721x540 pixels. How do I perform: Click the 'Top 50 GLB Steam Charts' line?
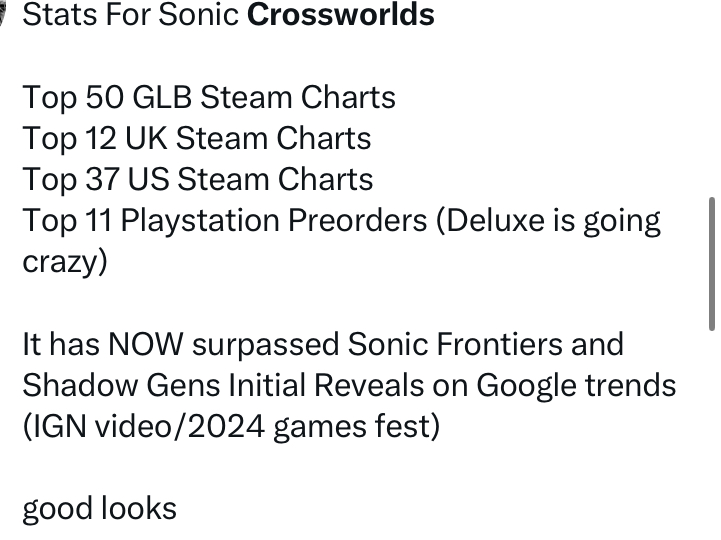click(x=209, y=98)
